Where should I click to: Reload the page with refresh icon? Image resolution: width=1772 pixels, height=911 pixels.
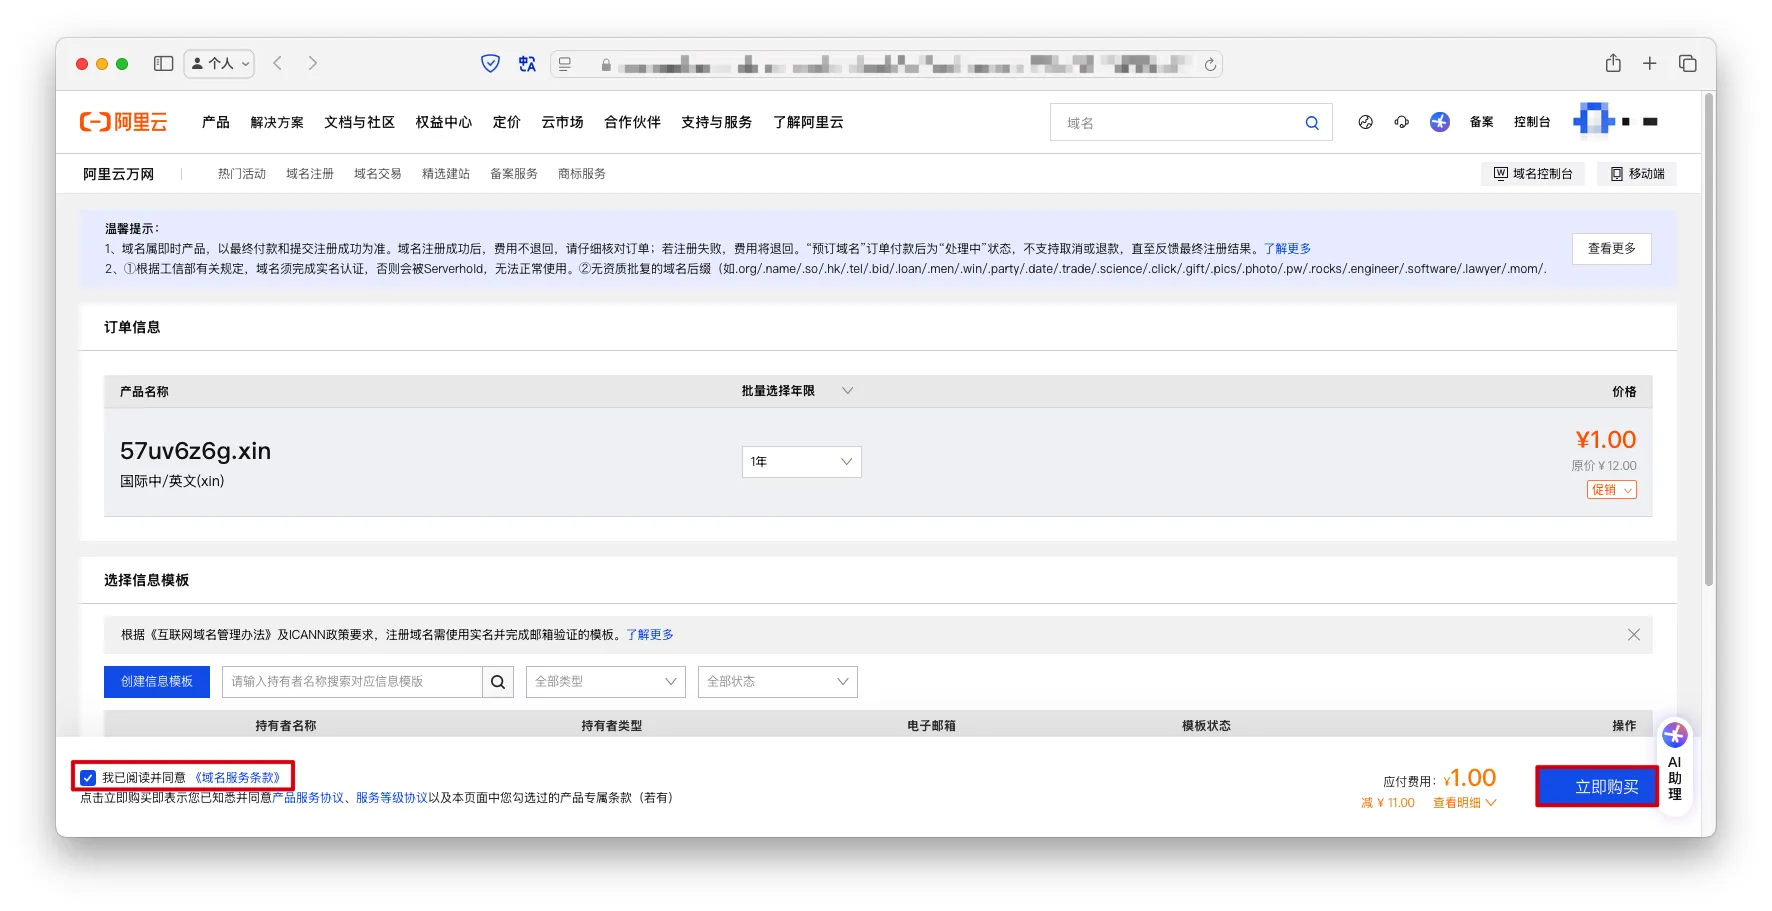click(x=1210, y=65)
